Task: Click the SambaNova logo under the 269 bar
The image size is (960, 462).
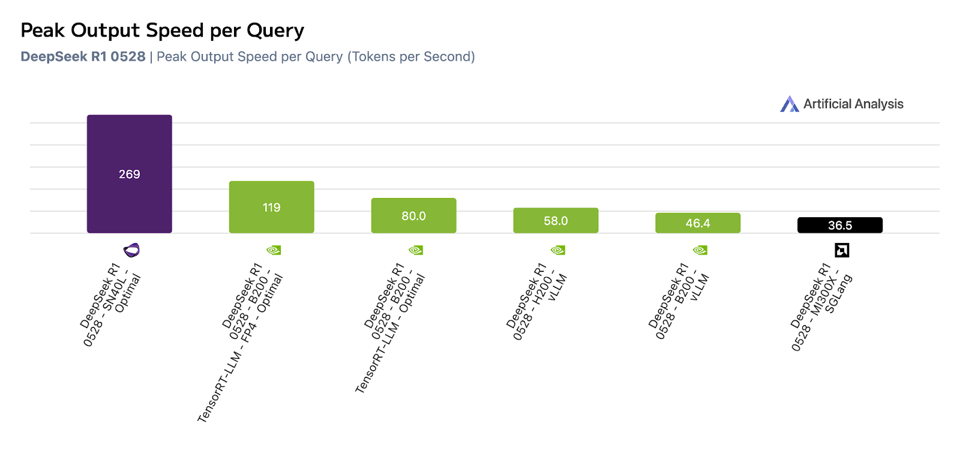Action: 131,250
